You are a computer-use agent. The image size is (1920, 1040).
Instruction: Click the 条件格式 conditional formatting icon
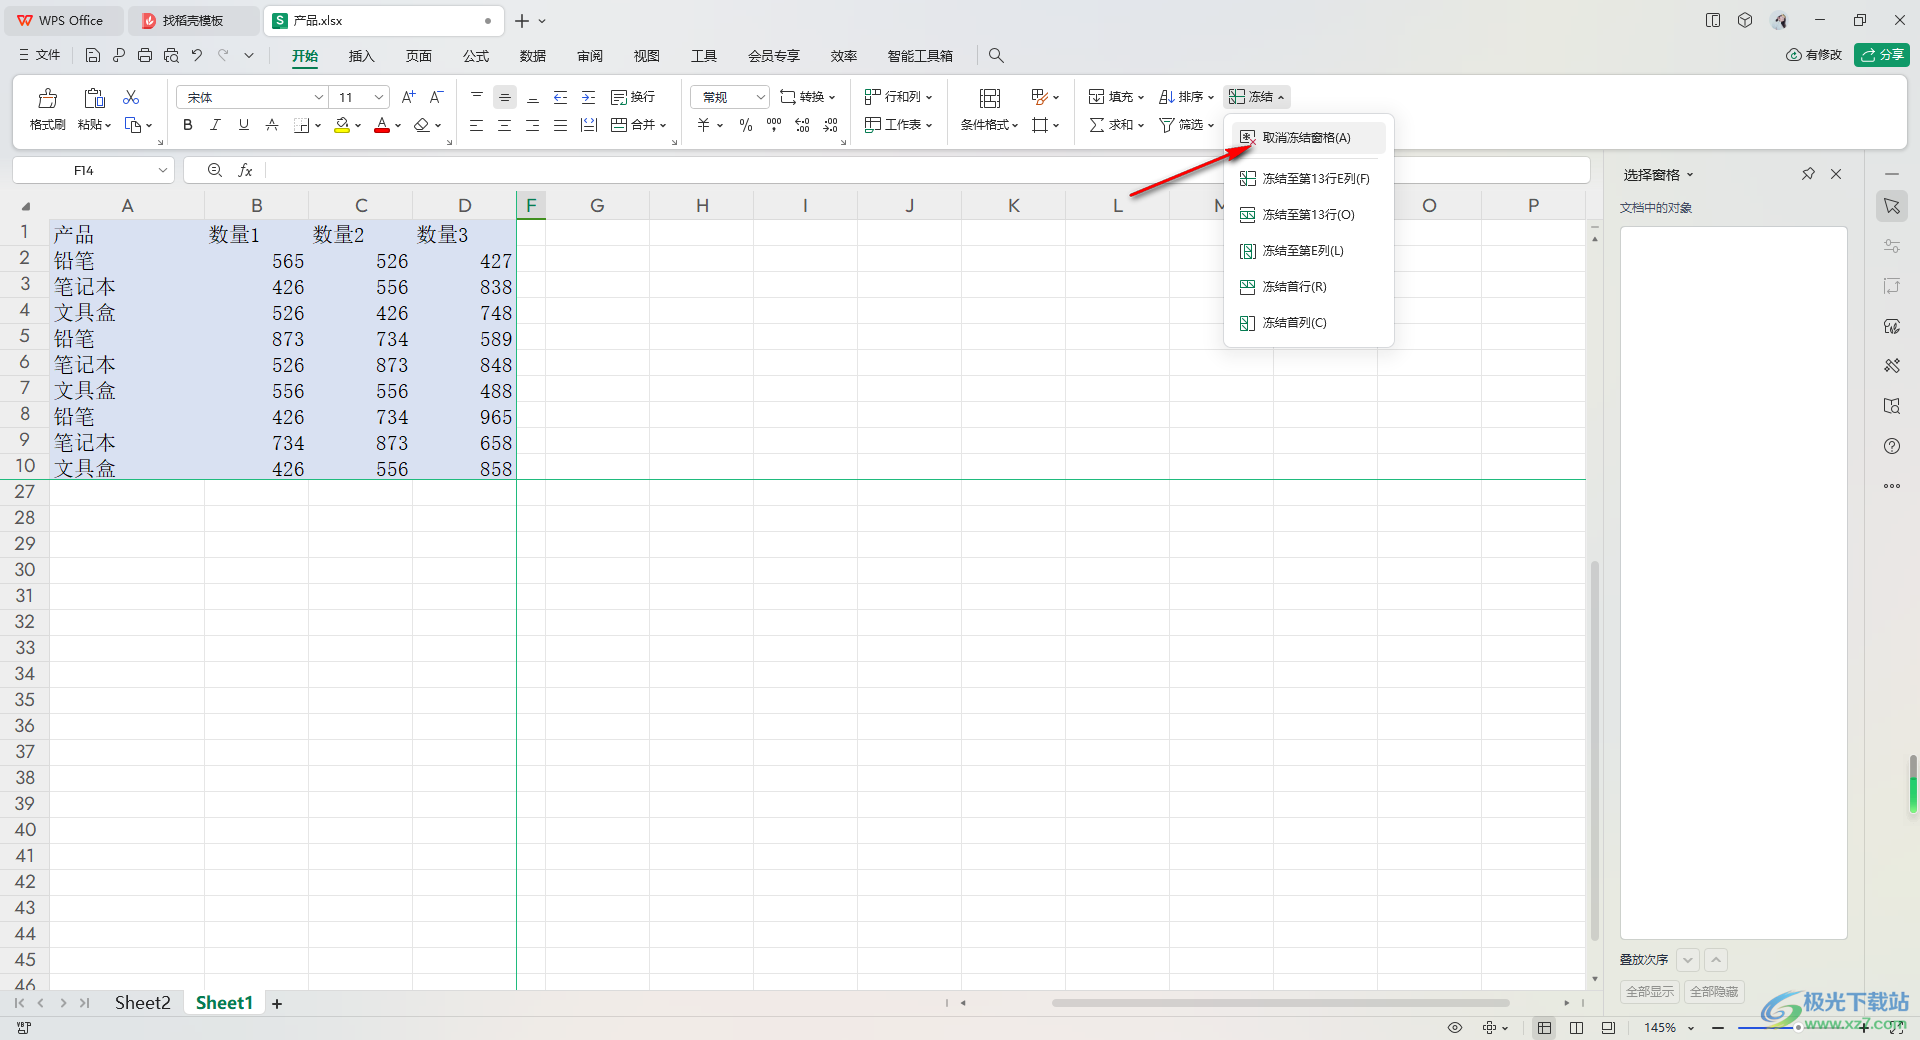(x=990, y=98)
